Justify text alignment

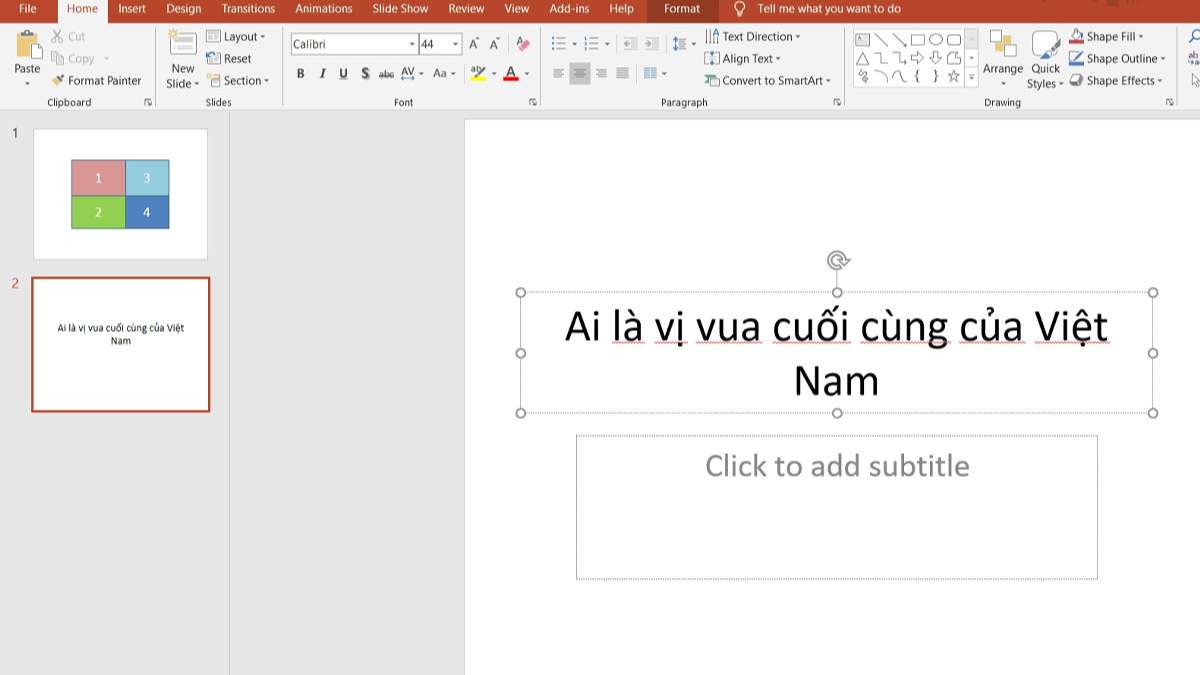tap(623, 73)
